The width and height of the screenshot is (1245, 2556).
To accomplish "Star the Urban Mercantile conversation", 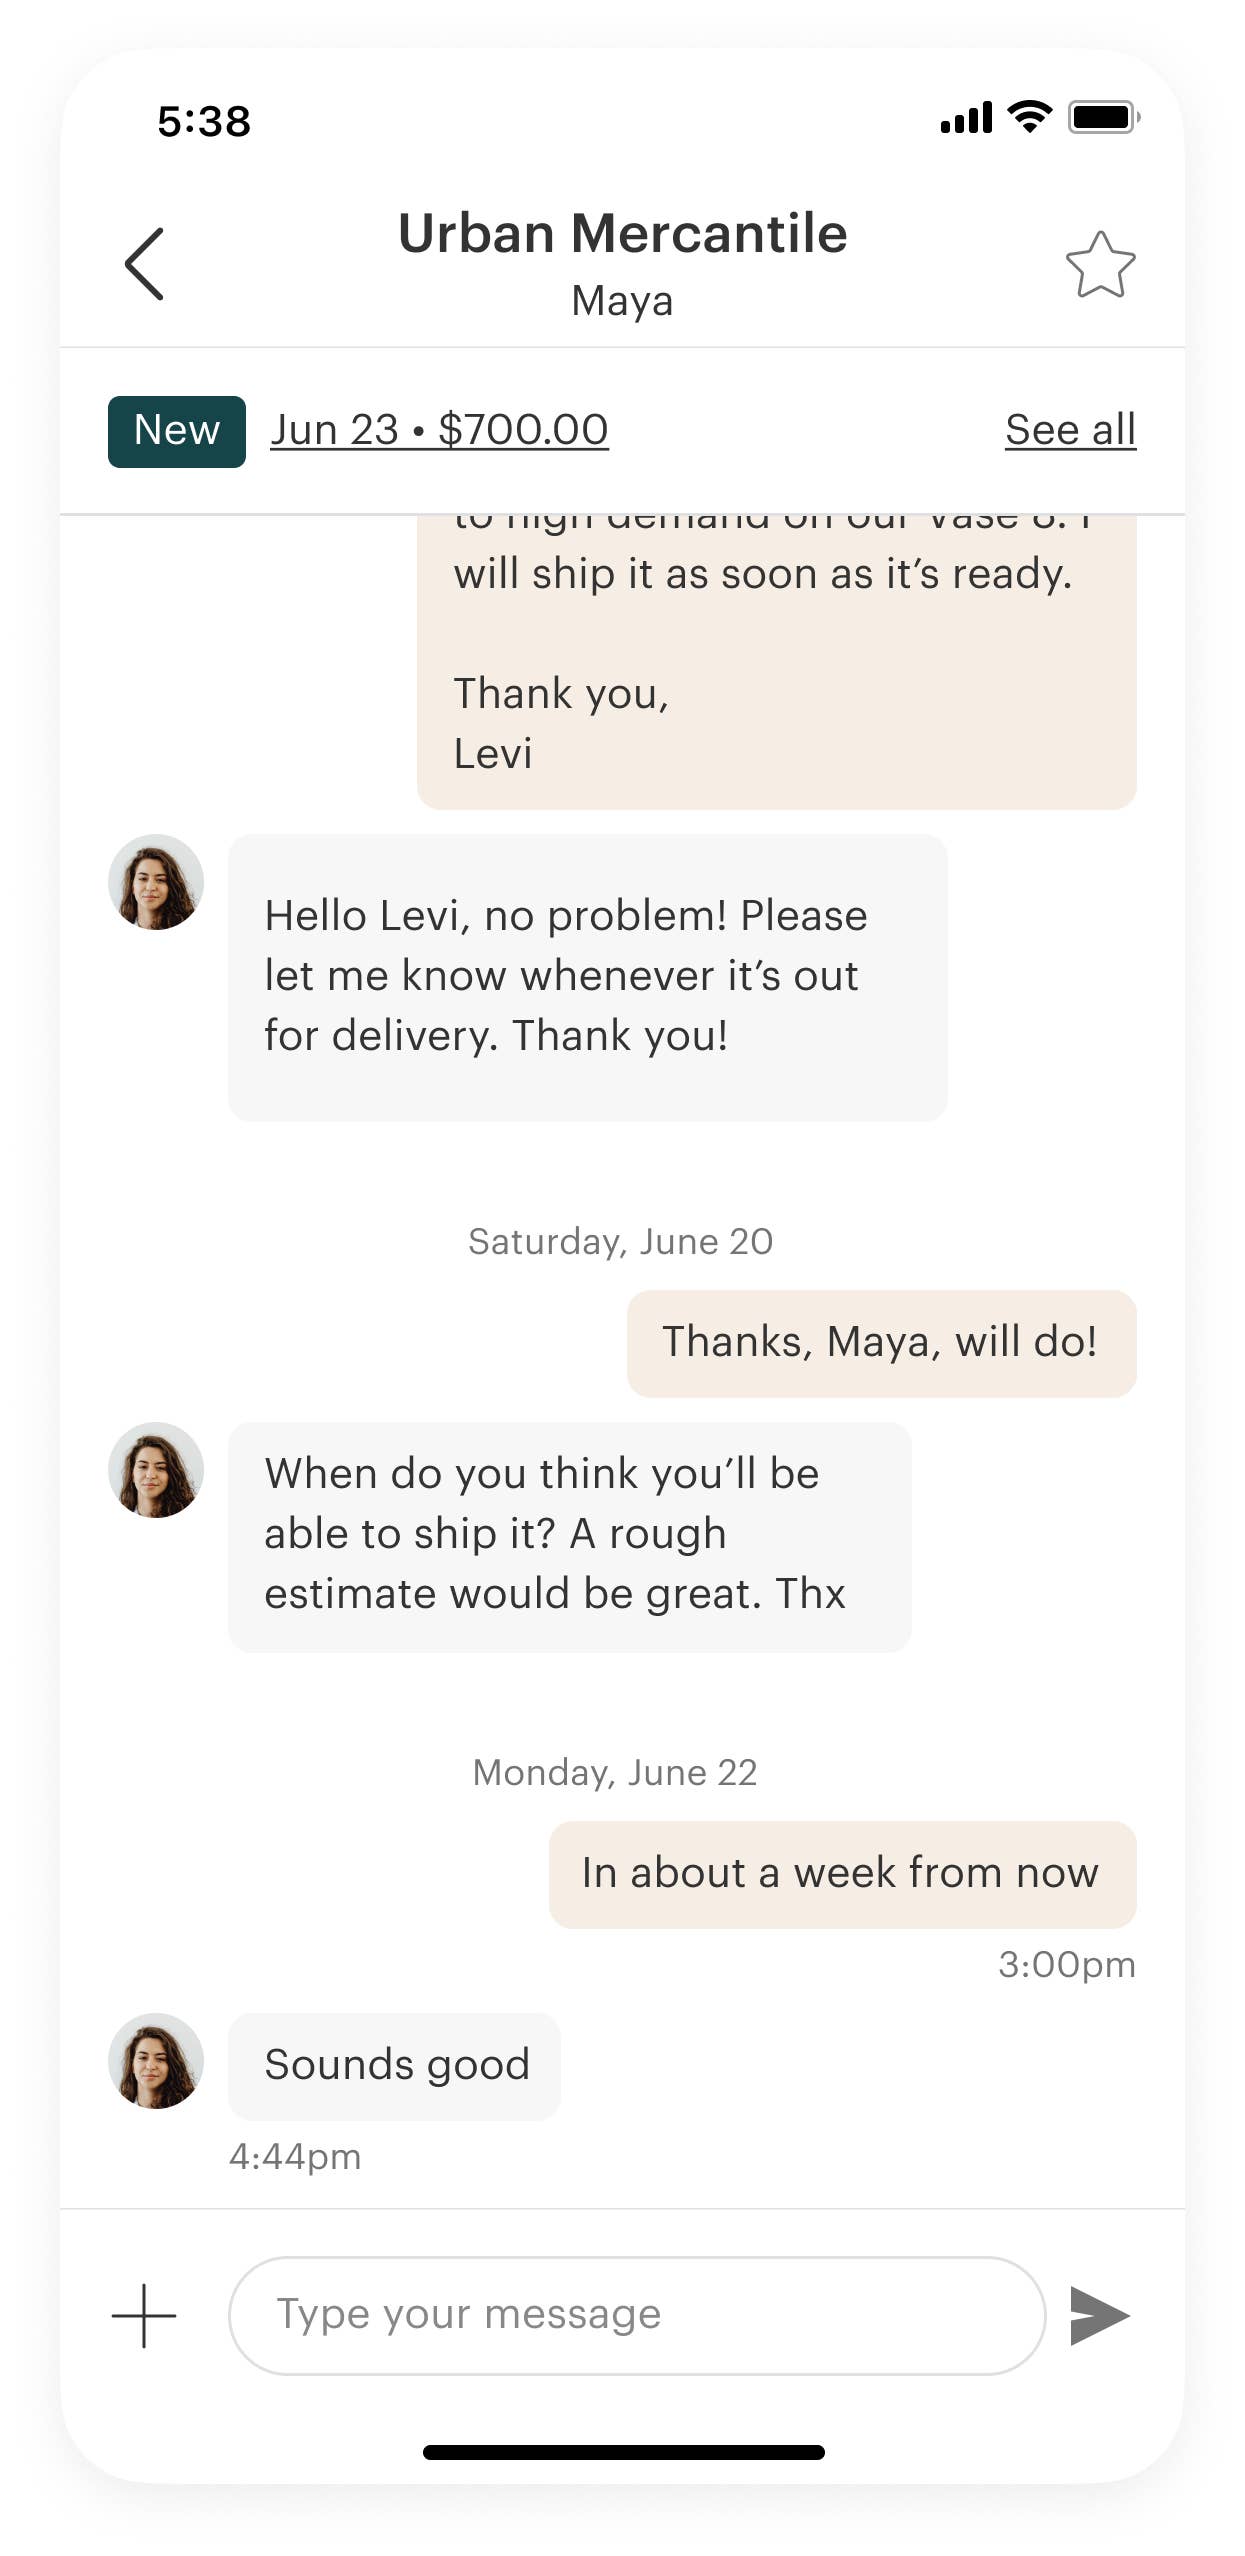I will (1100, 265).
